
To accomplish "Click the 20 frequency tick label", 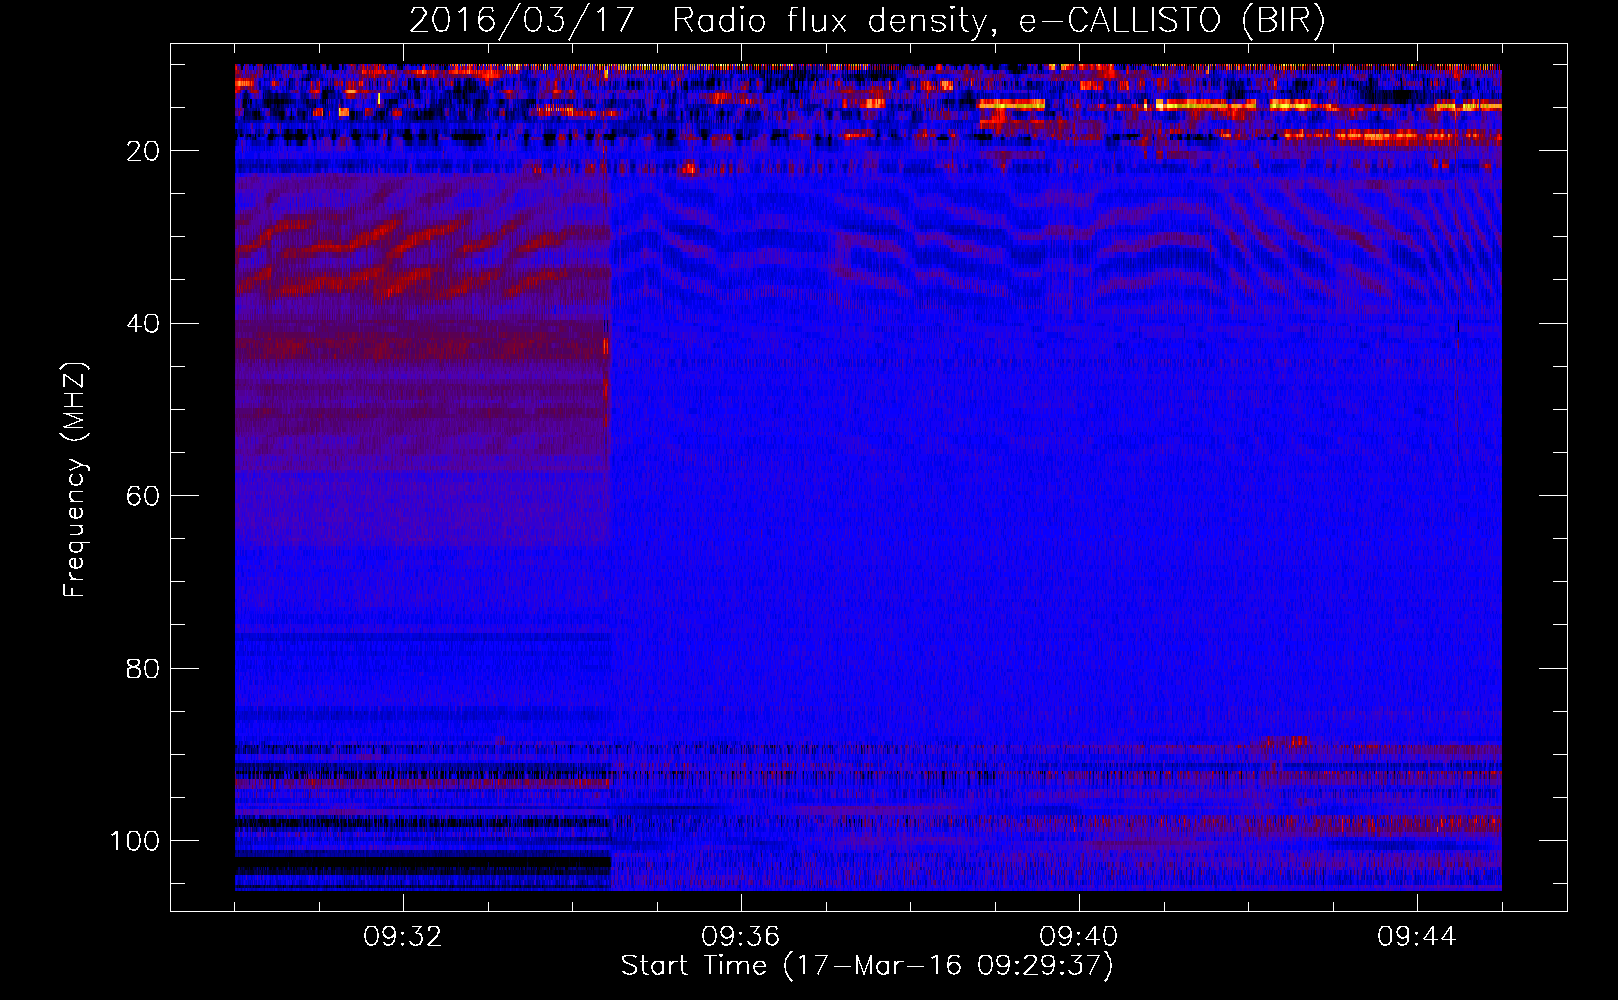I will tap(144, 151).
